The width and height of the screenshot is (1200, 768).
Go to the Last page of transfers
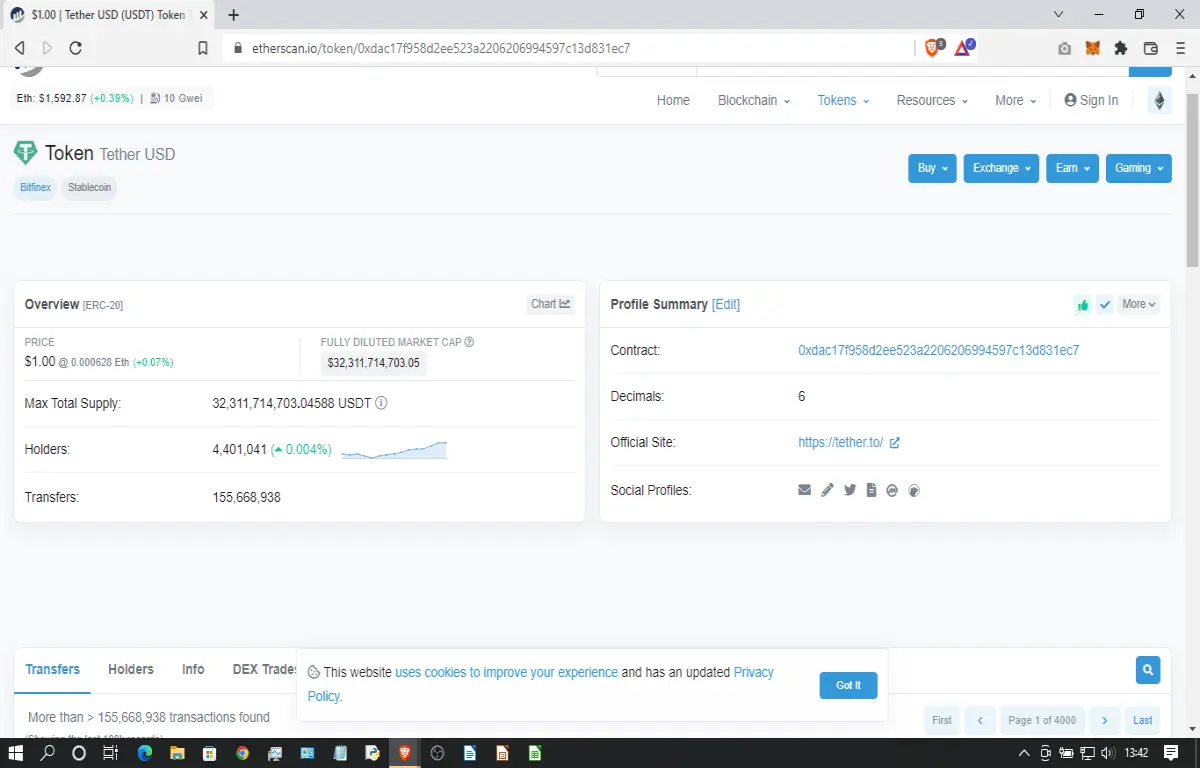(x=1142, y=720)
